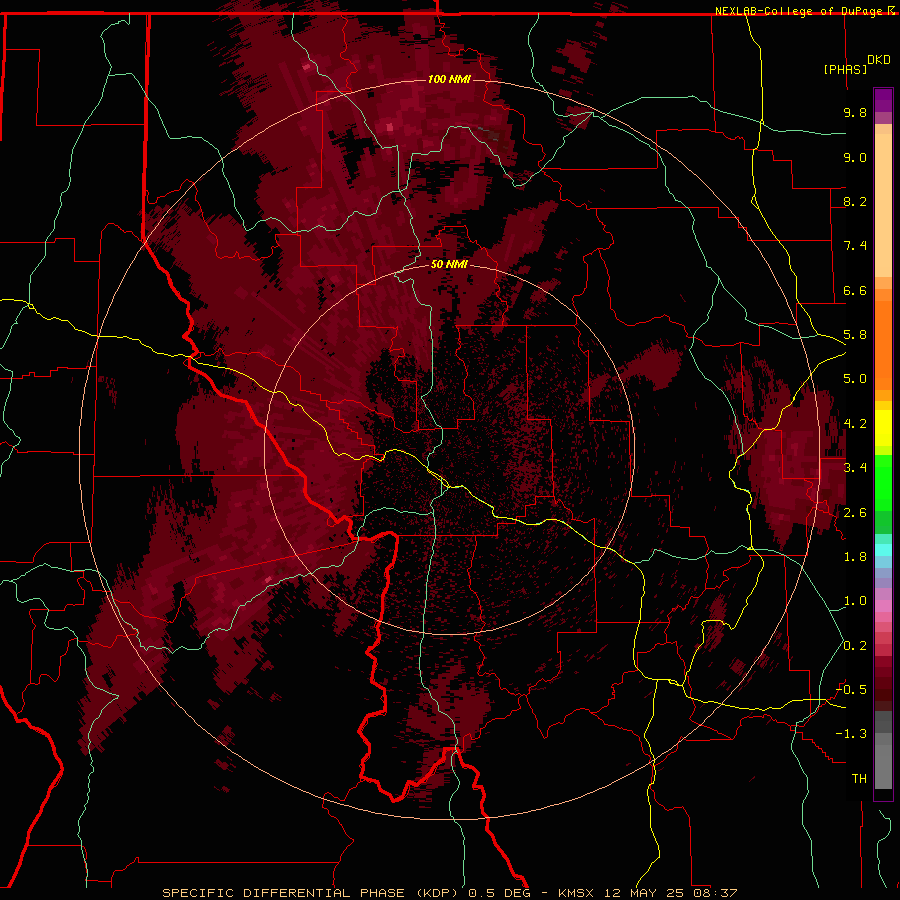
Task: Click the 9.0 scale value
Action: click(855, 157)
